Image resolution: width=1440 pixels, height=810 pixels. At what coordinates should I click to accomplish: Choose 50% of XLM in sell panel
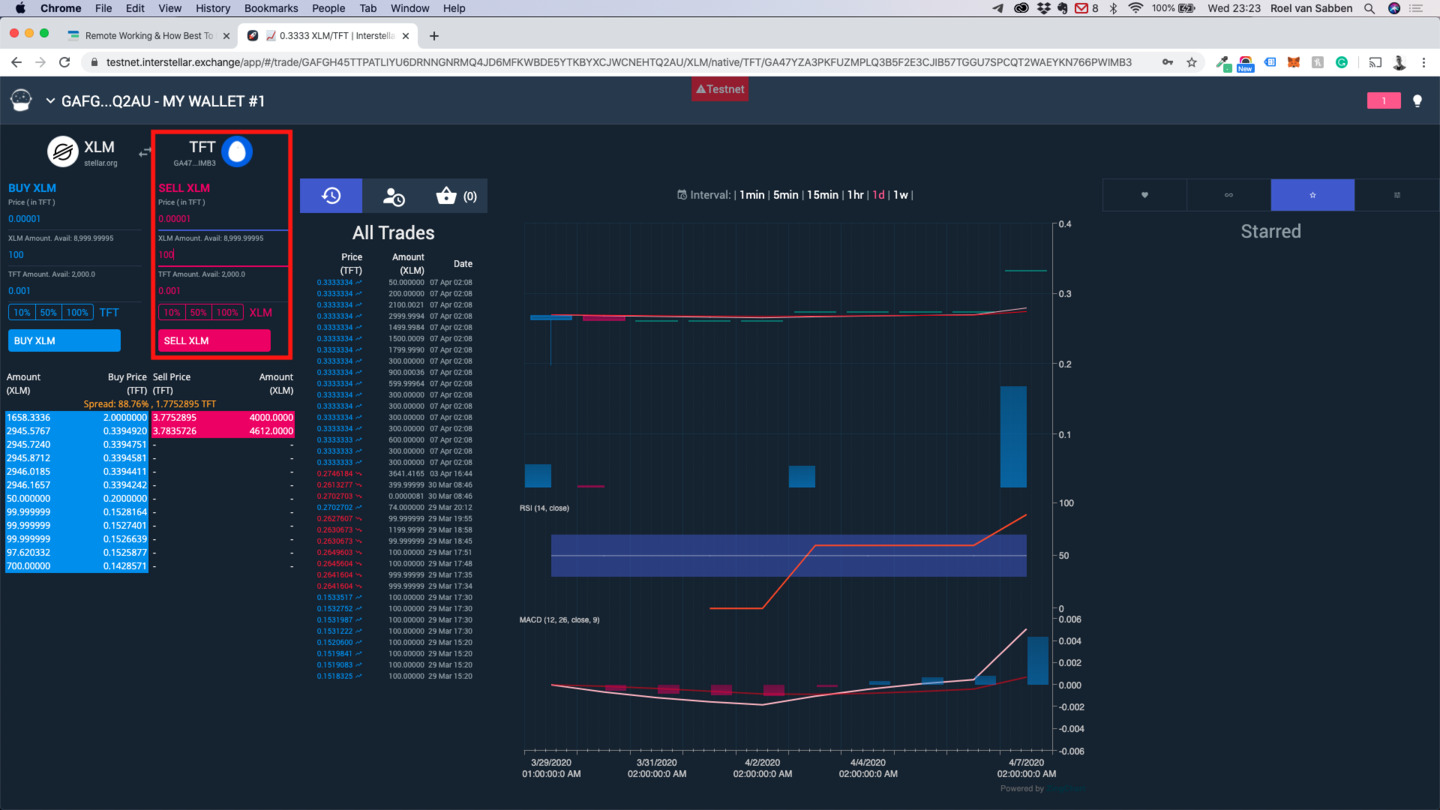coord(199,313)
